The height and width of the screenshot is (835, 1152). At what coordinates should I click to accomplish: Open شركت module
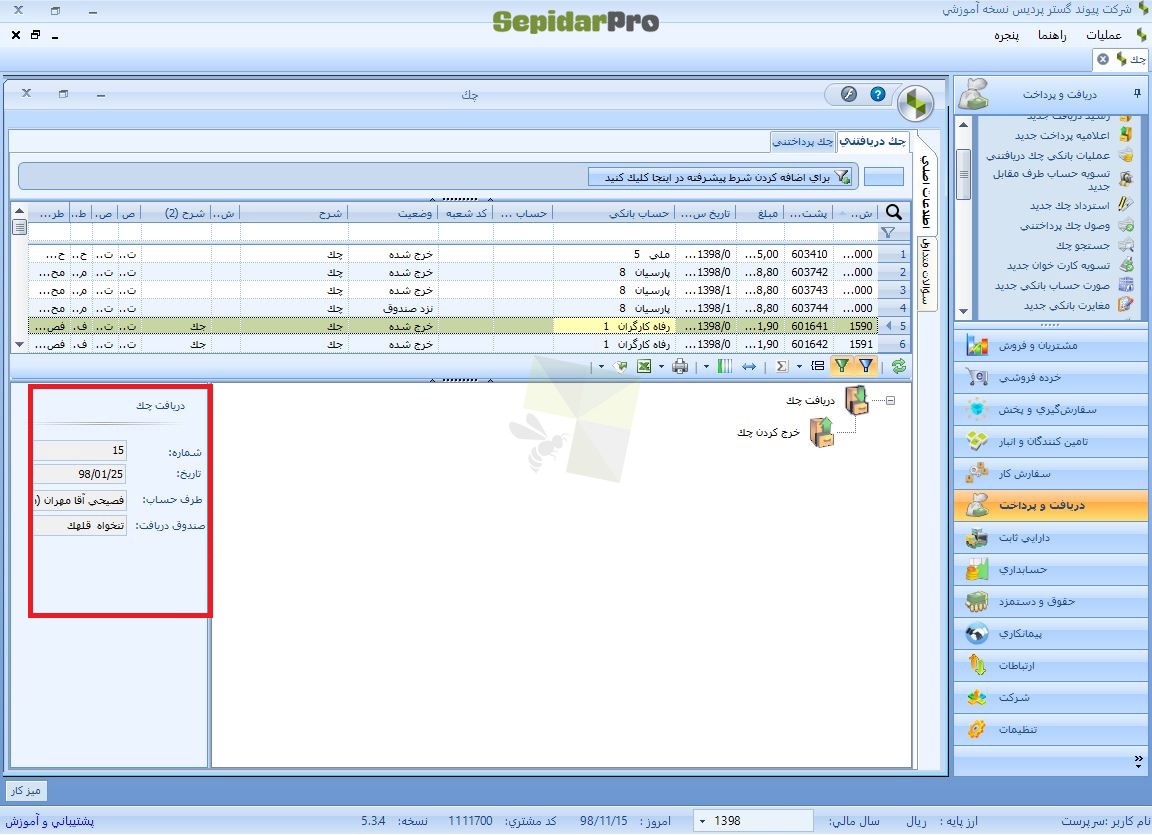(x=1051, y=698)
